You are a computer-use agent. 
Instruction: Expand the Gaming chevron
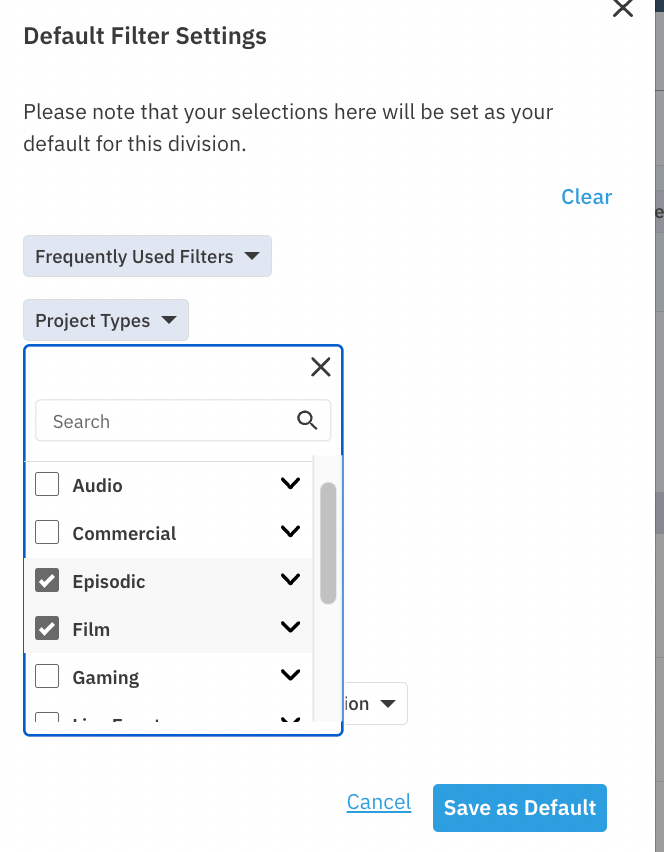pyautogui.click(x=290, y=675)
